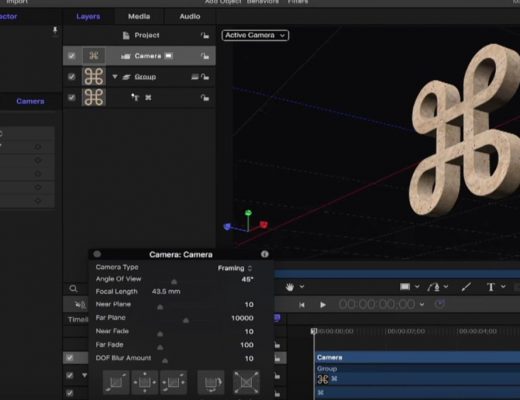This screenshot has height=400, width=520.
Task: Click the third HUD move tool button
Action: click(173, 382)
